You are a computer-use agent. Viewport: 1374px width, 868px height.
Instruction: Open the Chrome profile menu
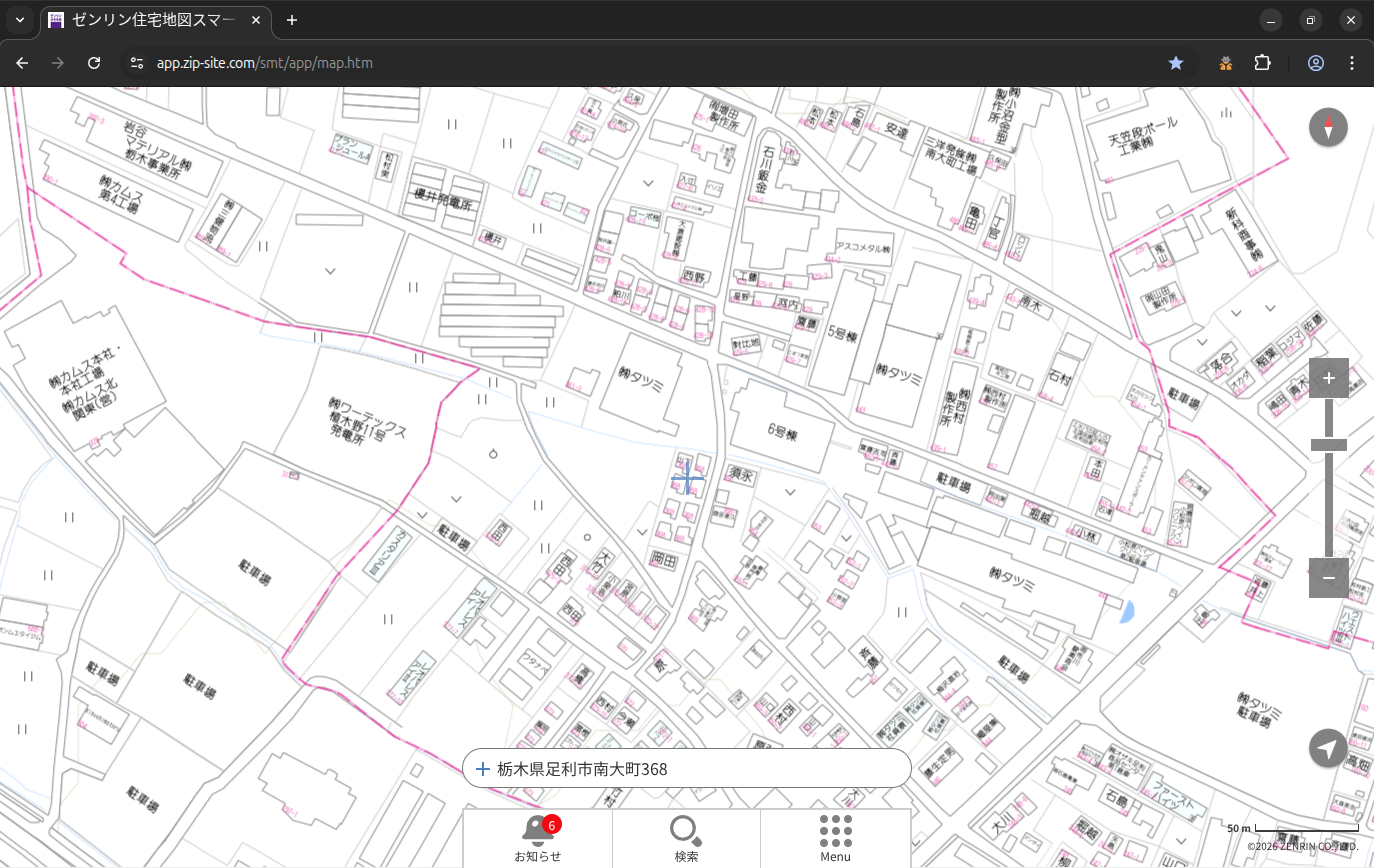click(x=1315, y=63)
